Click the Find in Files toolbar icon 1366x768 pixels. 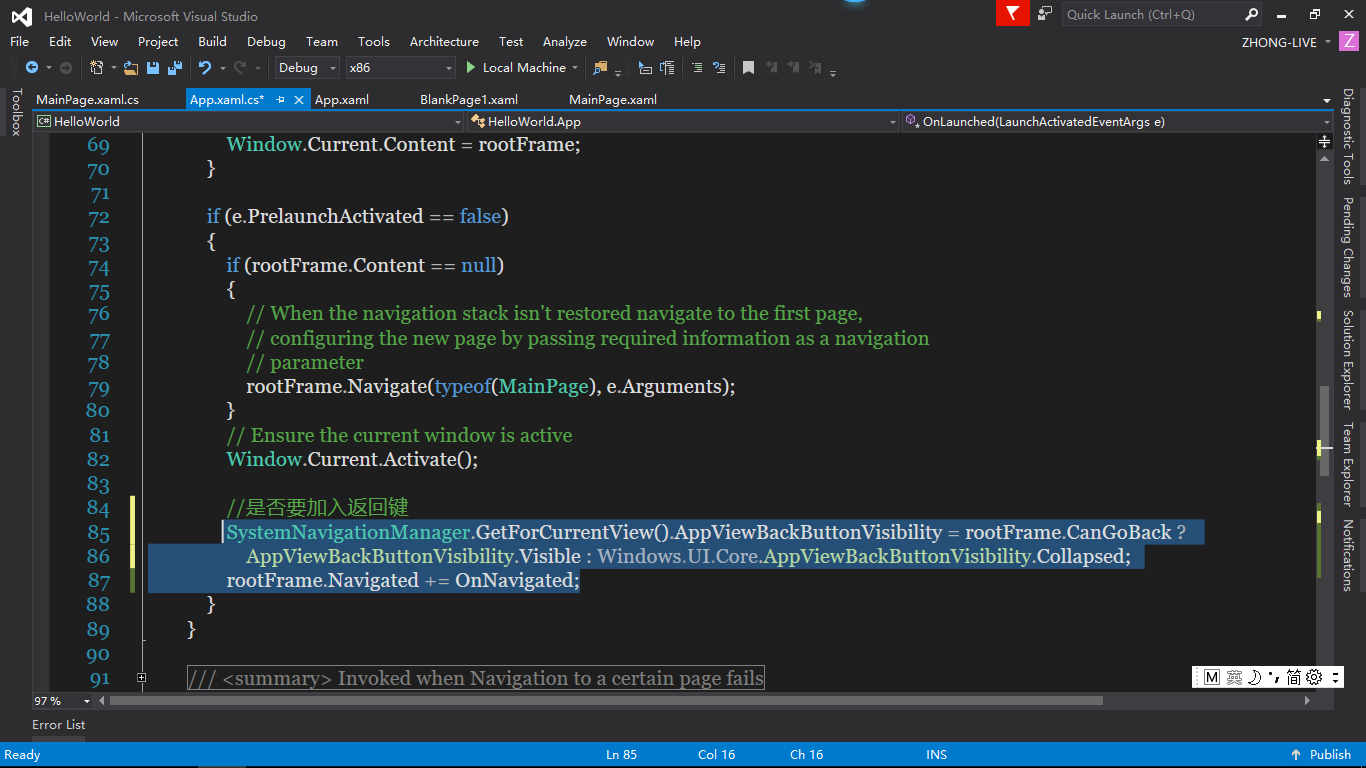[600, 68]
